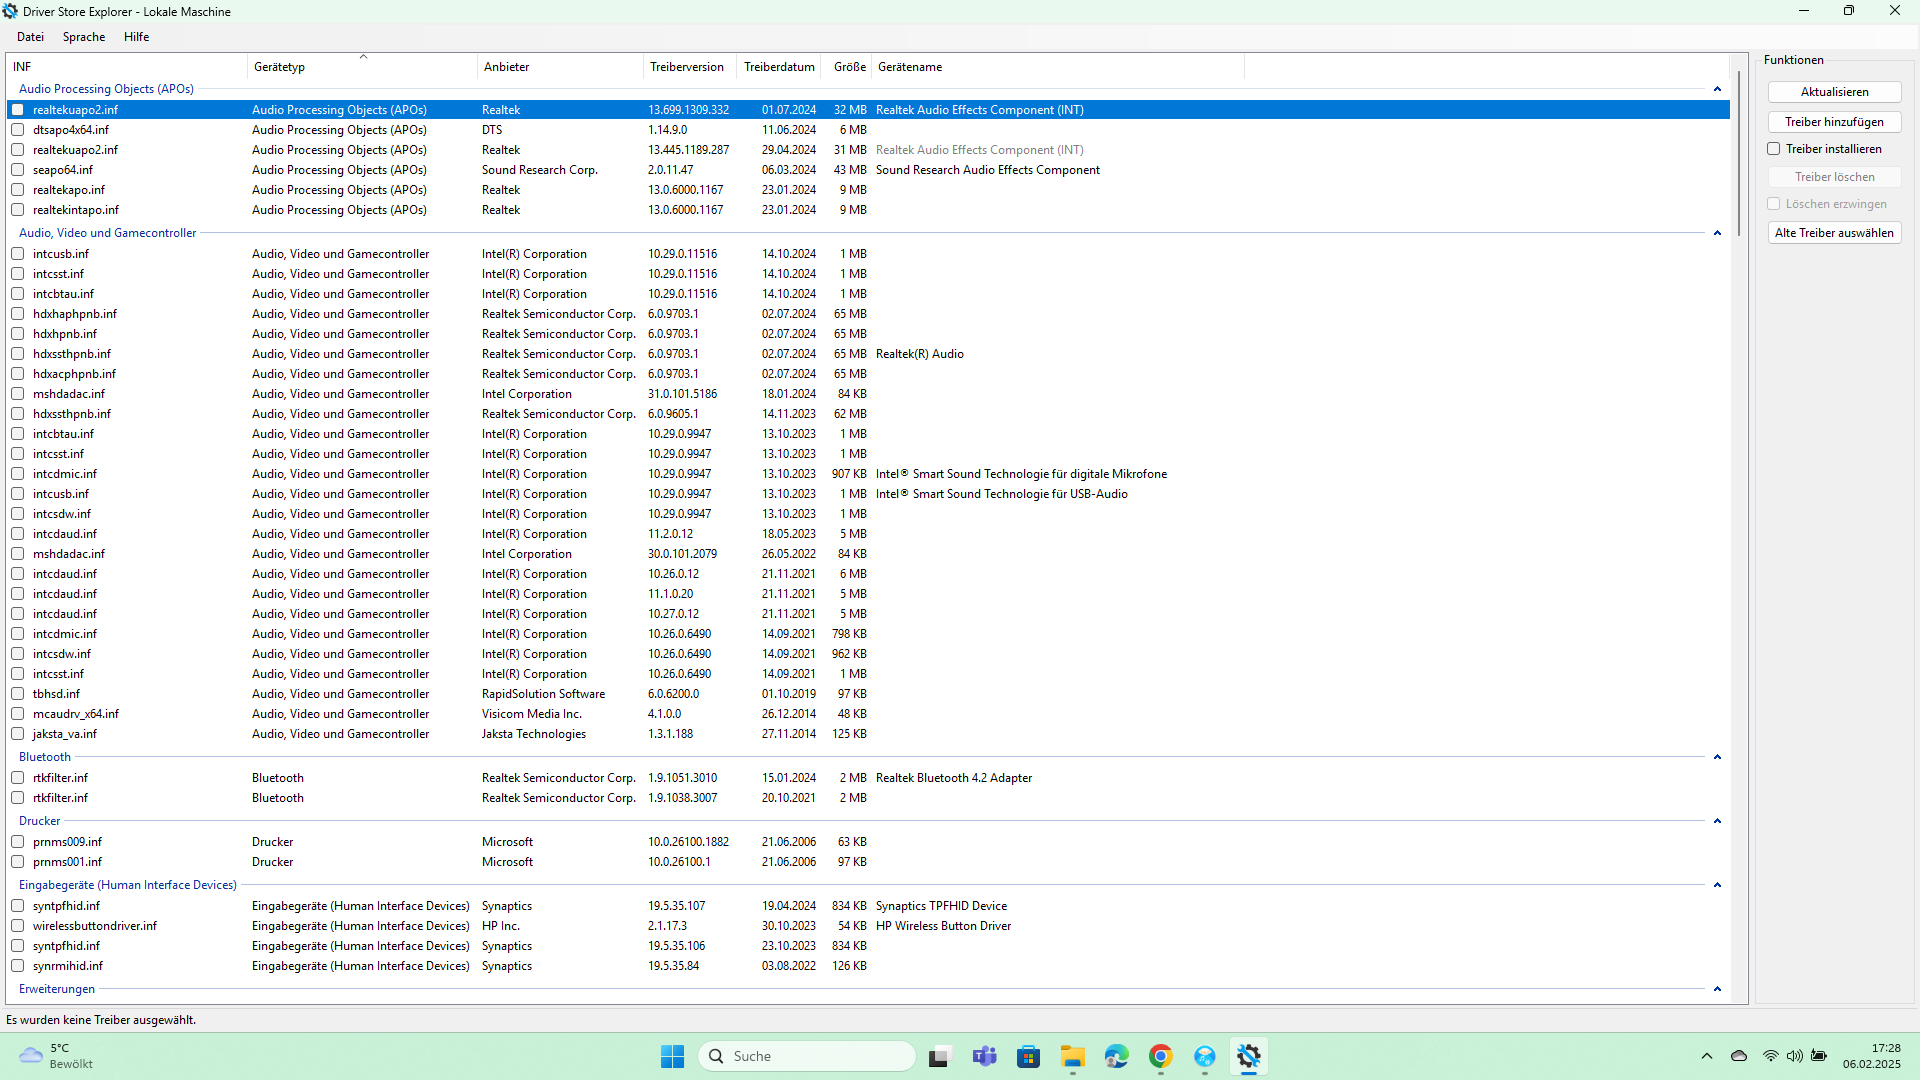
Task: Open File Explorer from the taskbar
Action: point(1073,1056)
